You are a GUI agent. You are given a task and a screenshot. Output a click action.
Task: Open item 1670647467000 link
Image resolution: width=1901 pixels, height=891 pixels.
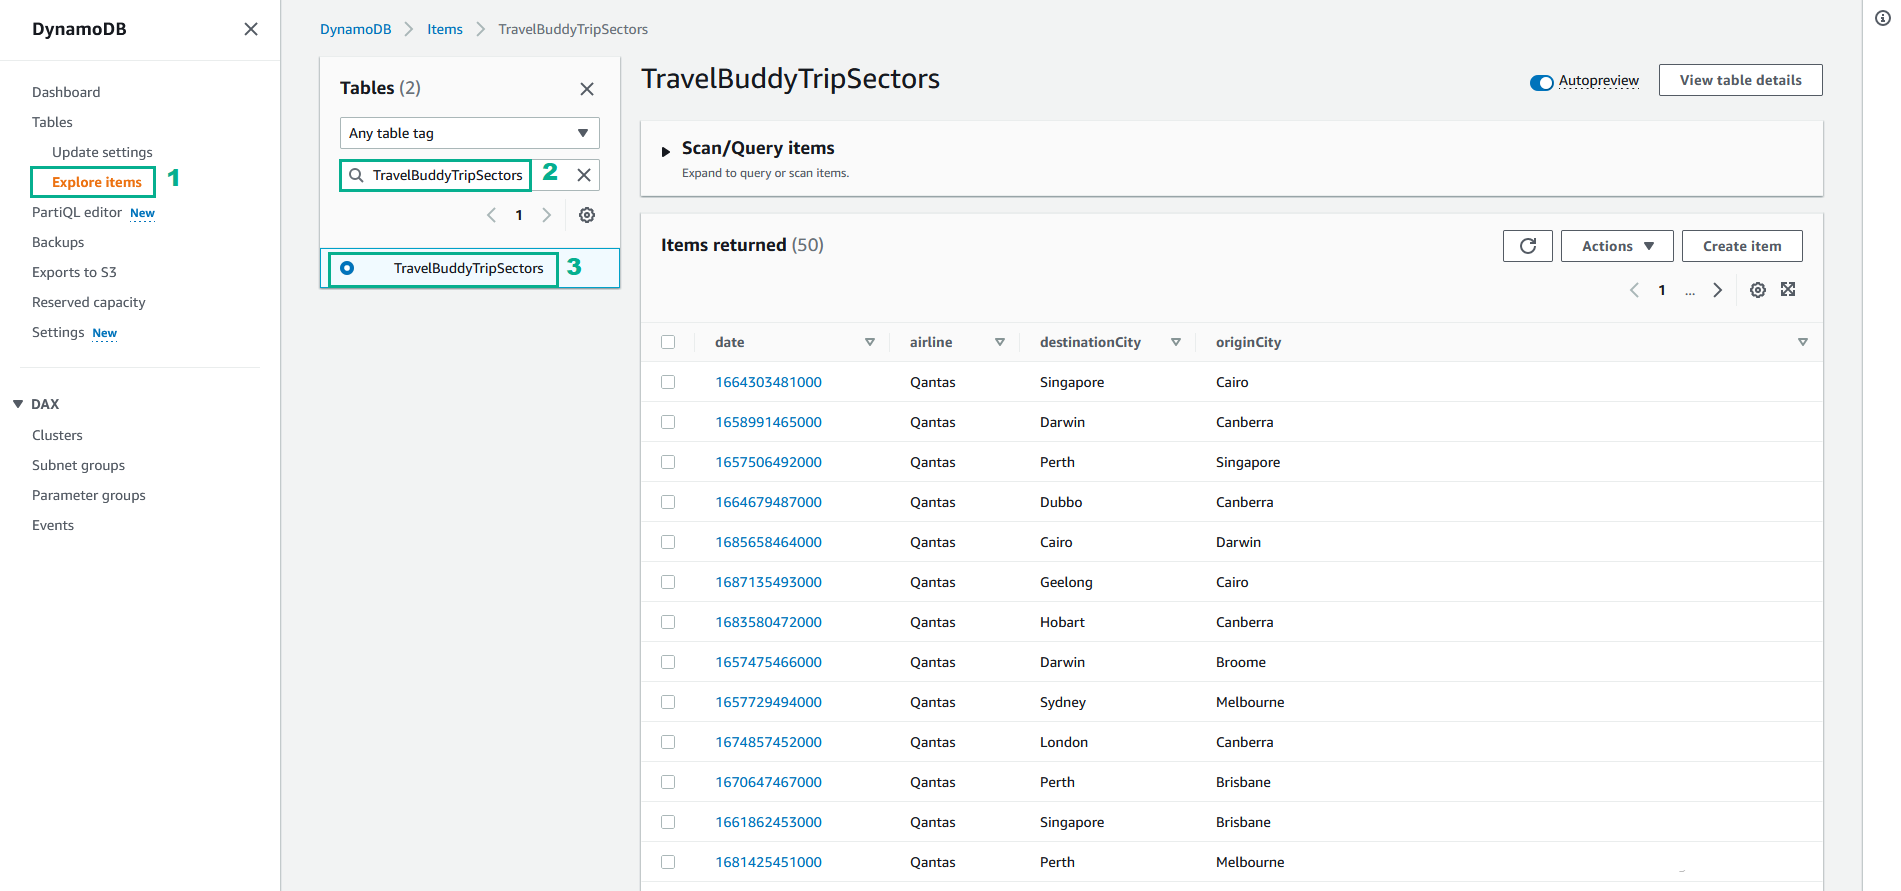(768, 782)
